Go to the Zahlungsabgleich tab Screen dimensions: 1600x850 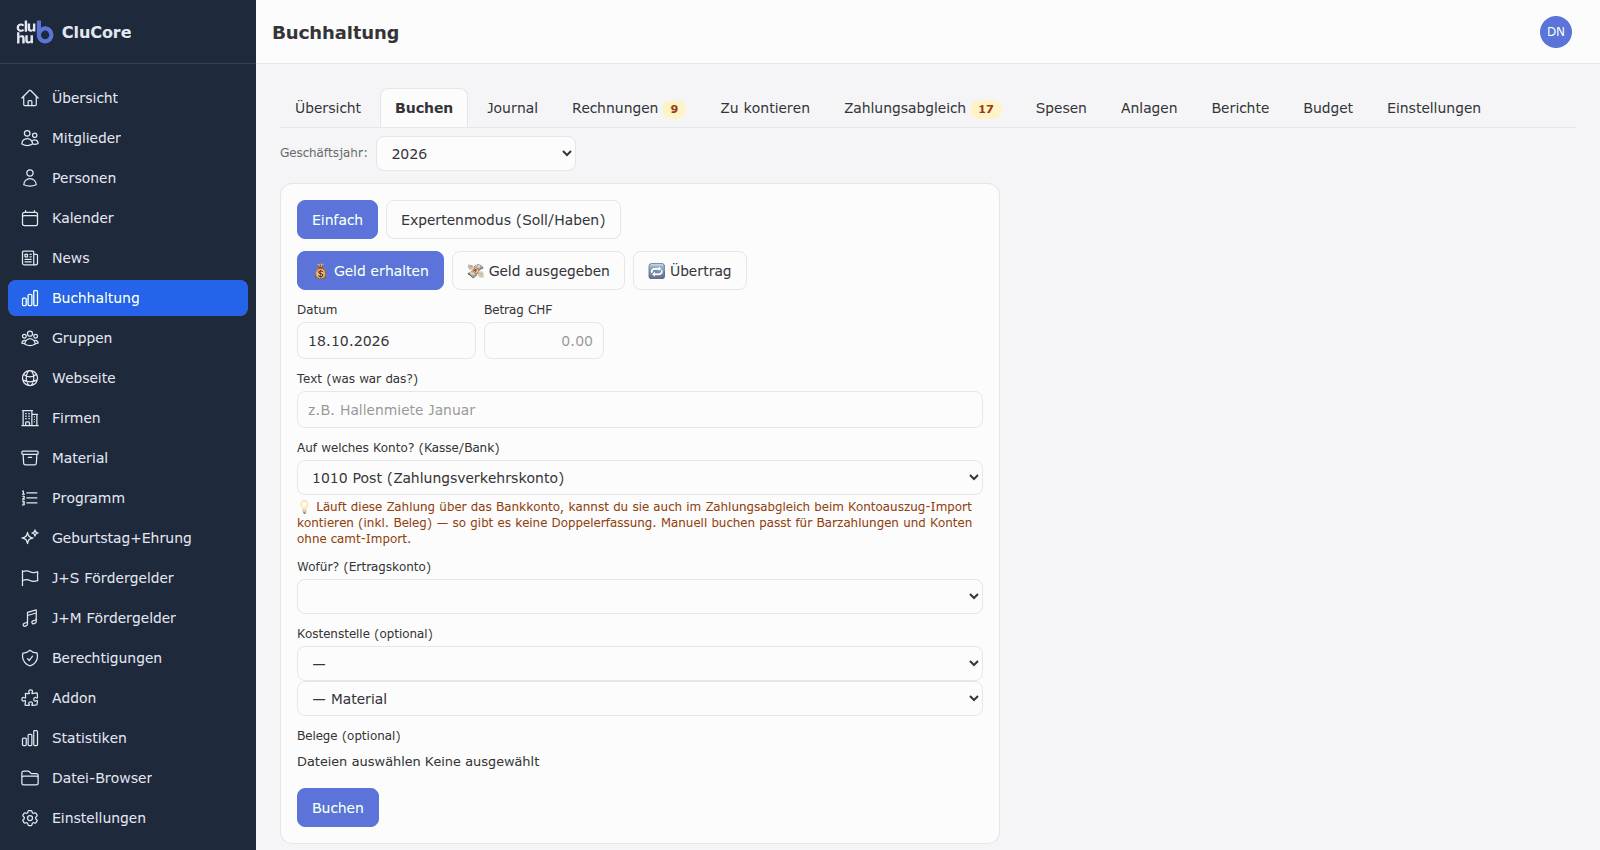[921, 108]
